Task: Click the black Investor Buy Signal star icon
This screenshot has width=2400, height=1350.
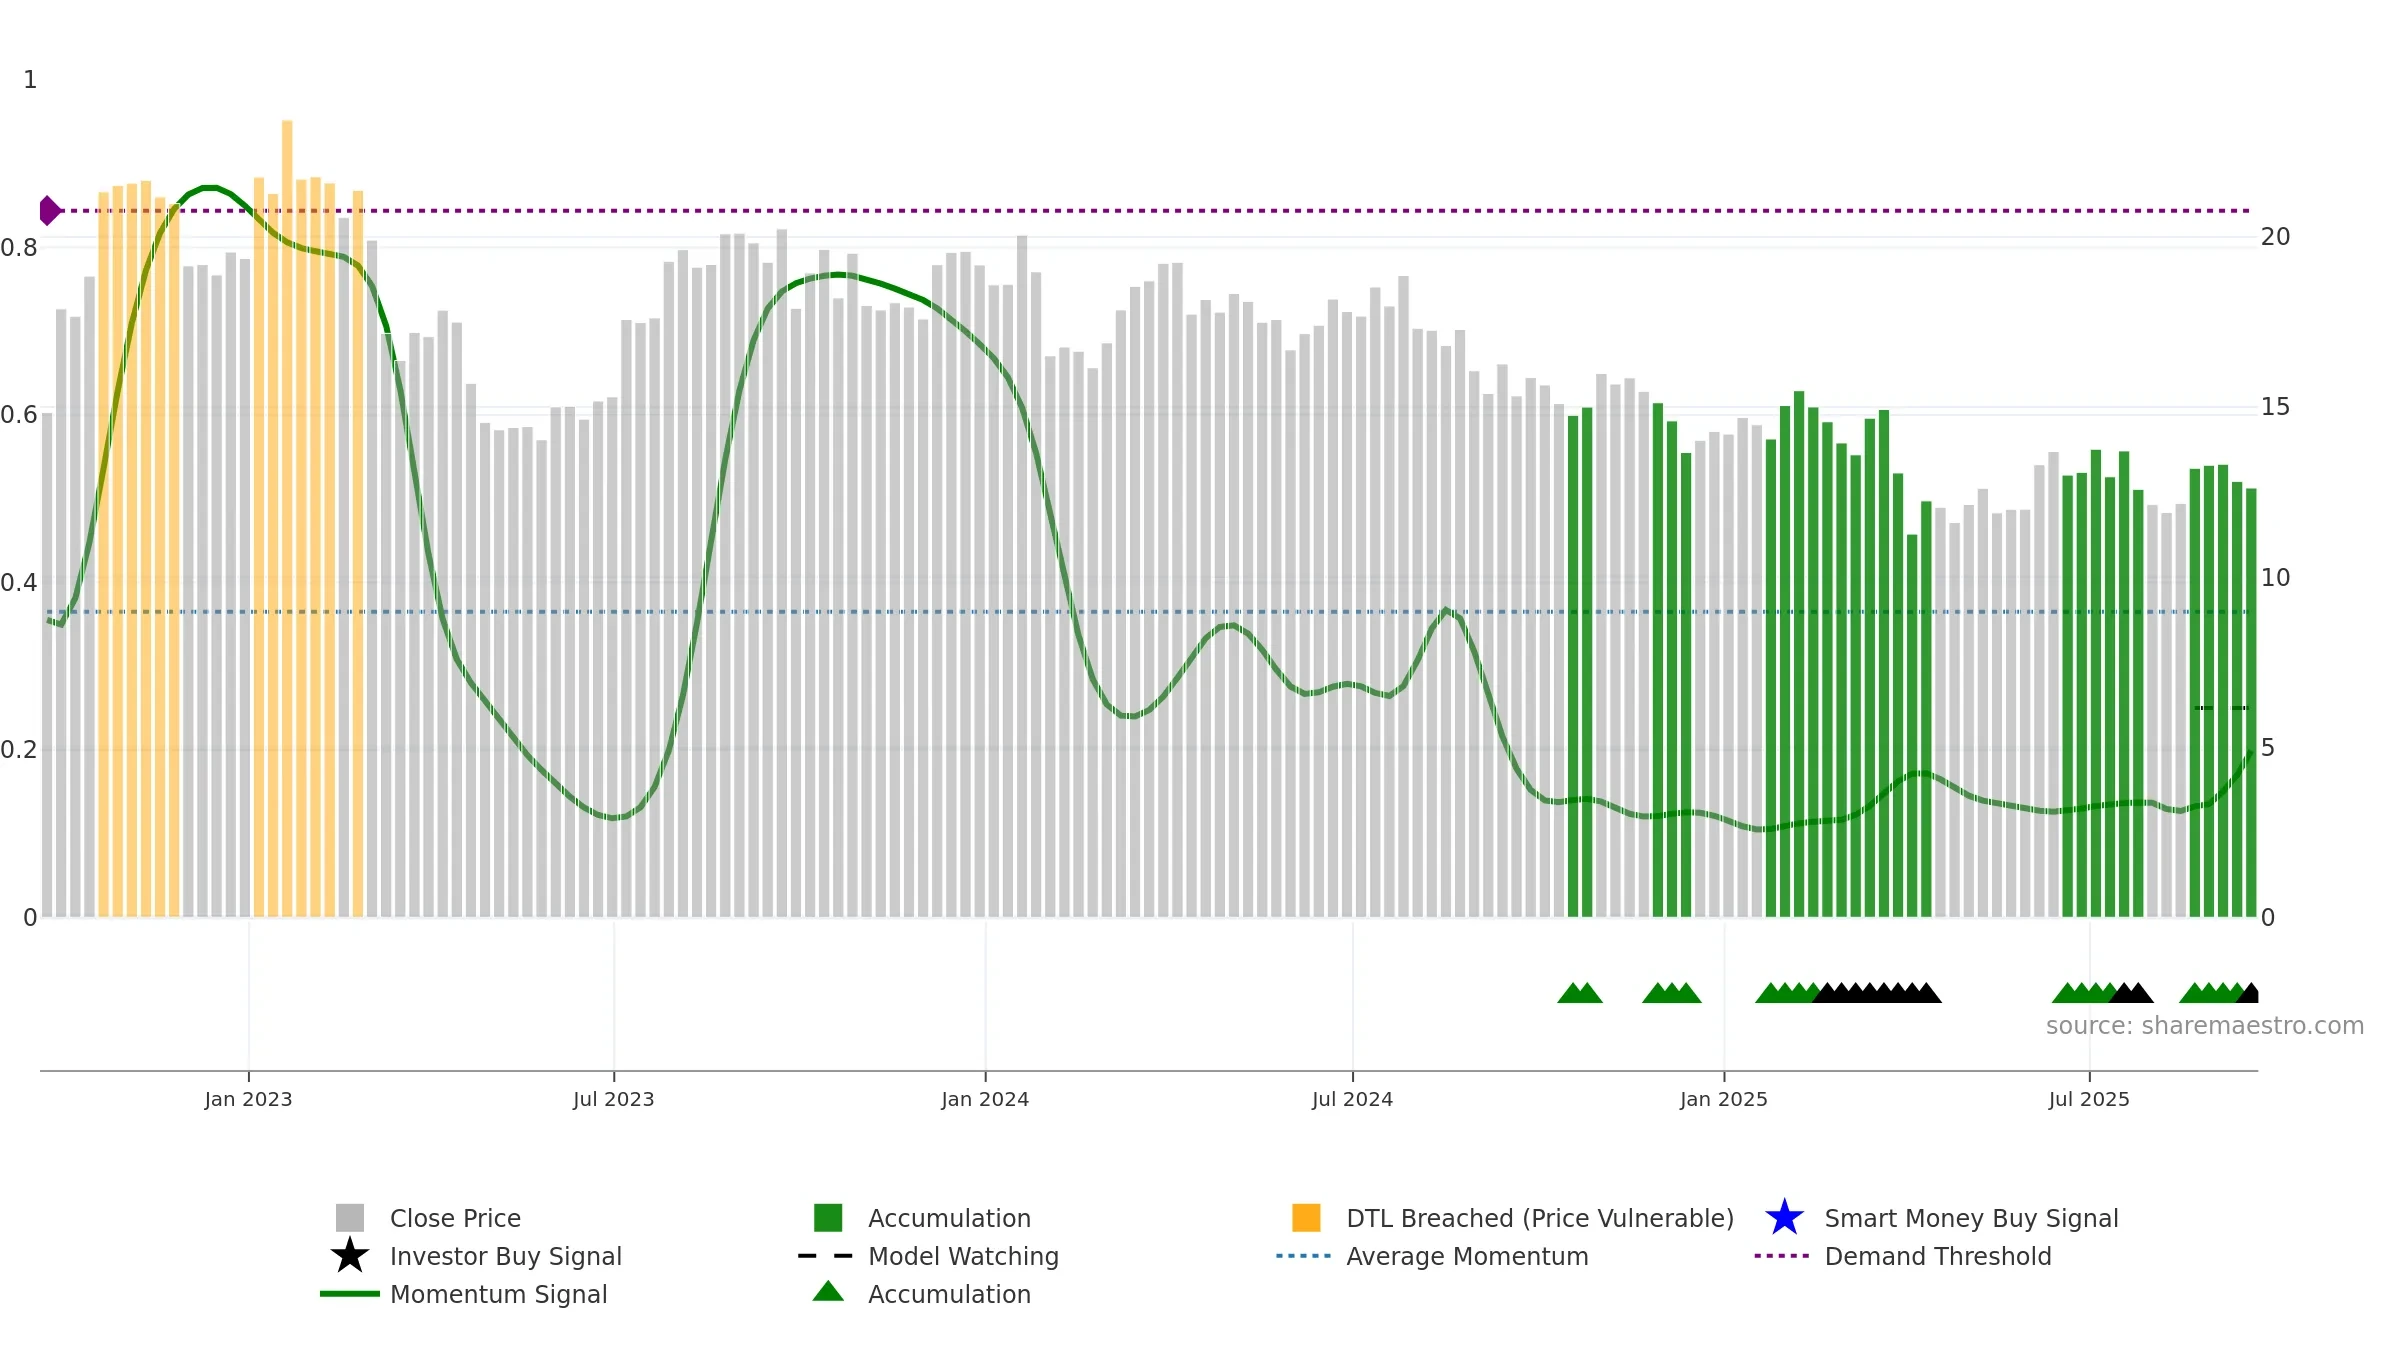Action: (350, 1256)
